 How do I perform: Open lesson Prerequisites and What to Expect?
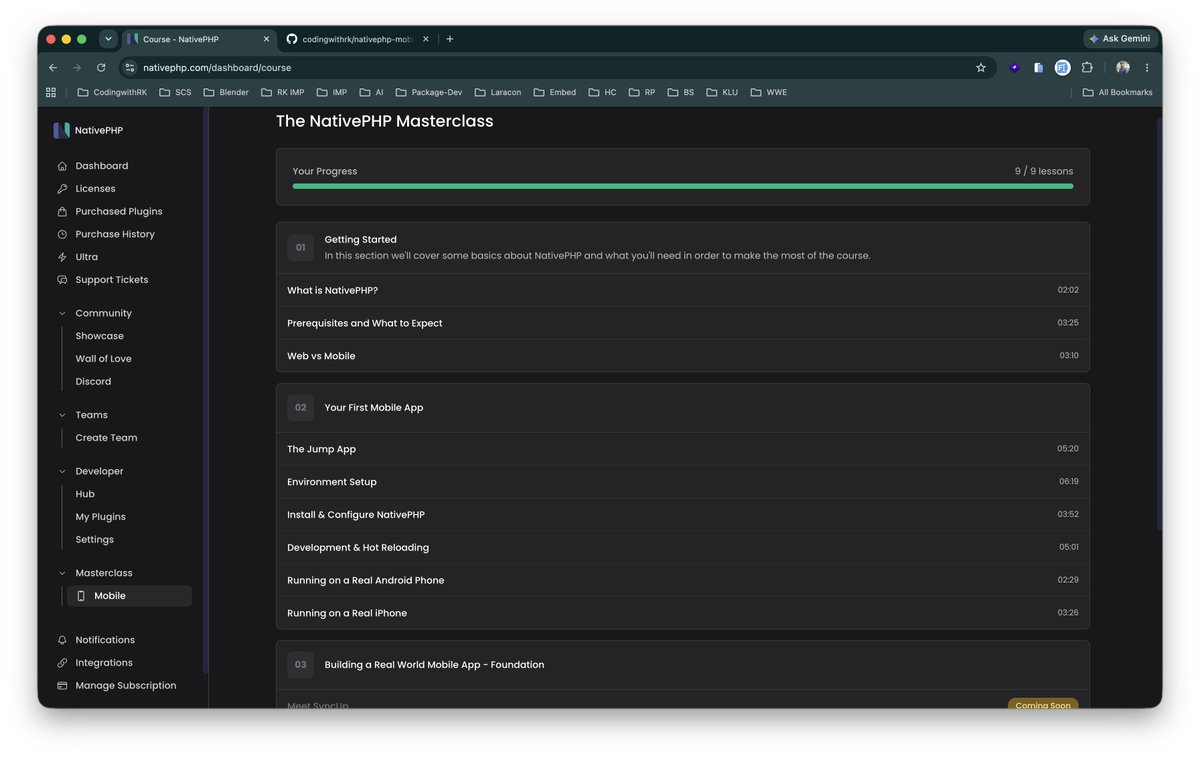683,323
